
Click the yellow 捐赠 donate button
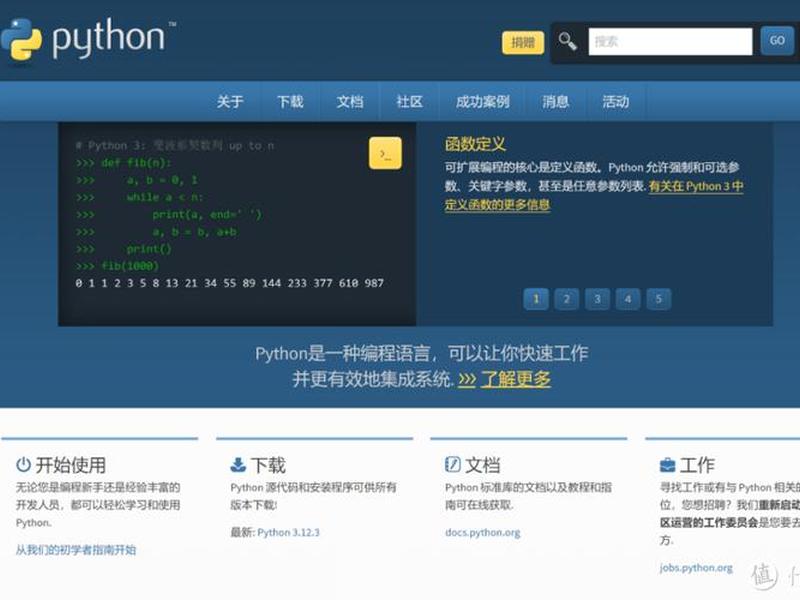point(523,42)
